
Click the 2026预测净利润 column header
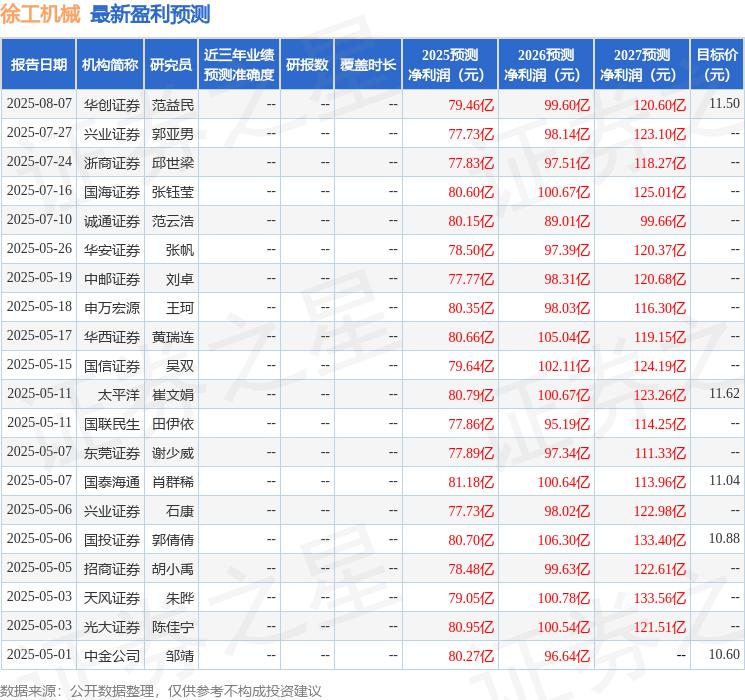coord(545,64)
